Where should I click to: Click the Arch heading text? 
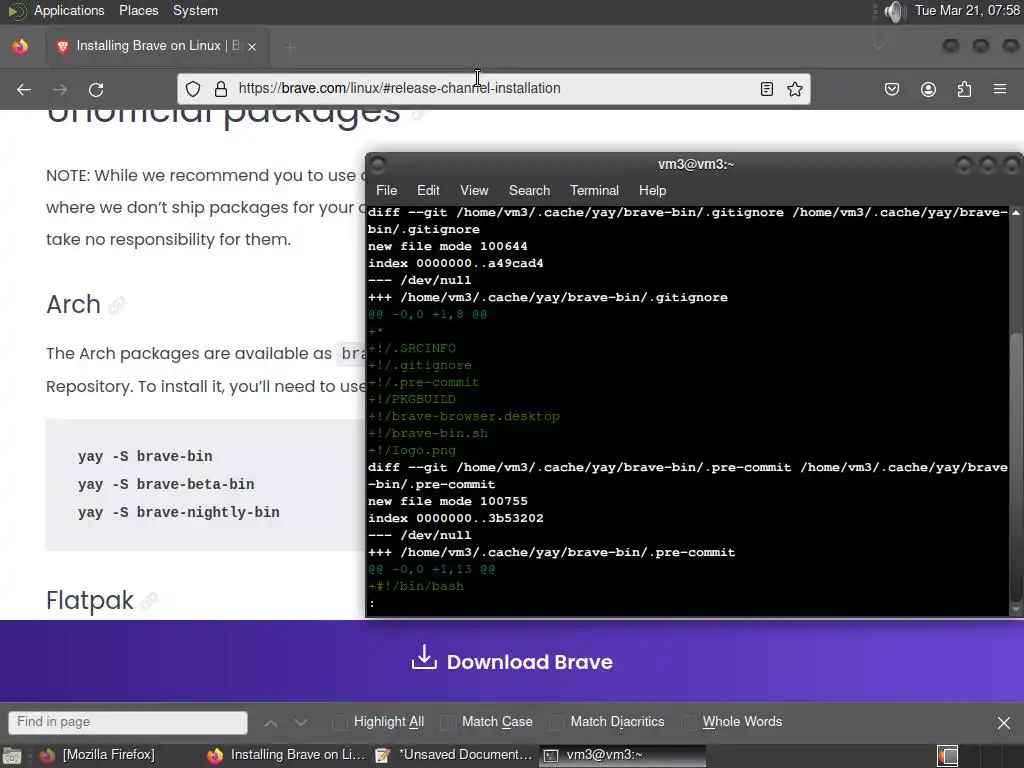pyautogui.click(x=73, y=304)
